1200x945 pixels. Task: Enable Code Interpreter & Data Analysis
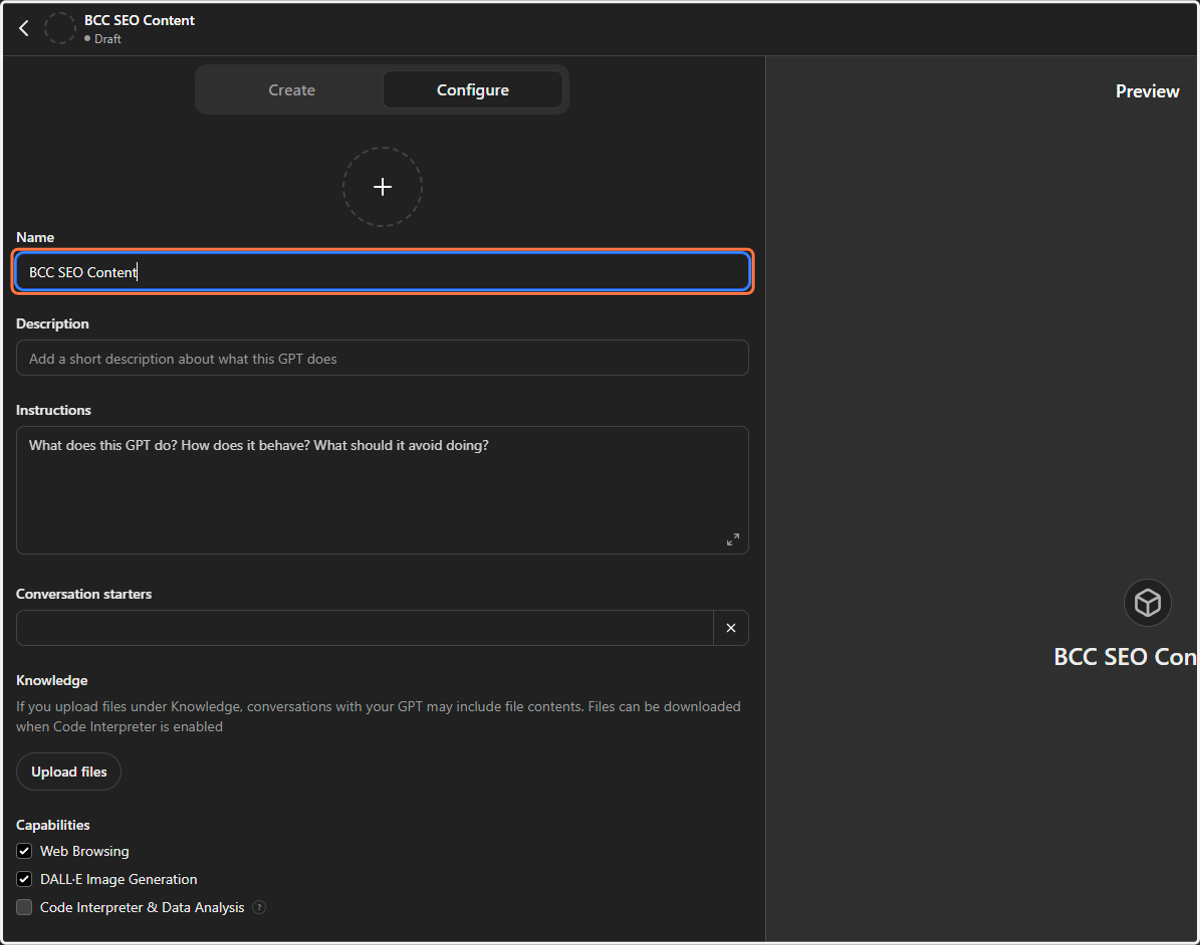coord(24,908)
